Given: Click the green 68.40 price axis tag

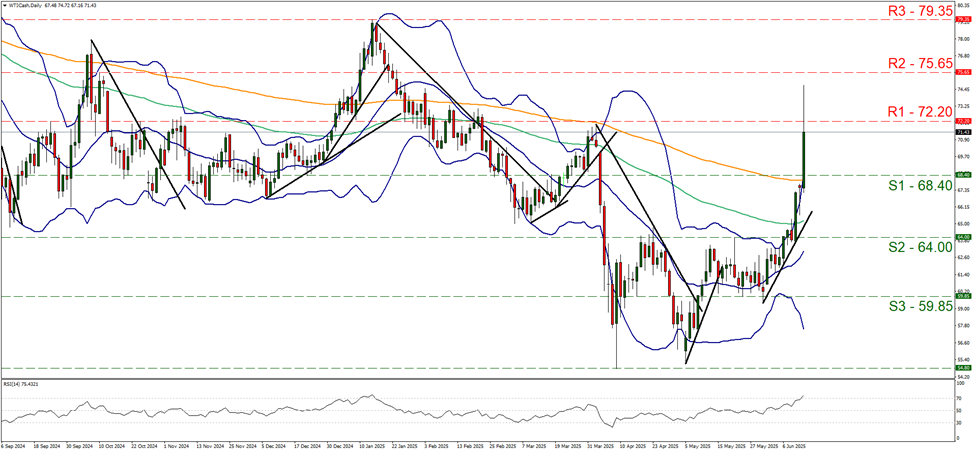Looking at the screenshot, I should click(963, 174).
